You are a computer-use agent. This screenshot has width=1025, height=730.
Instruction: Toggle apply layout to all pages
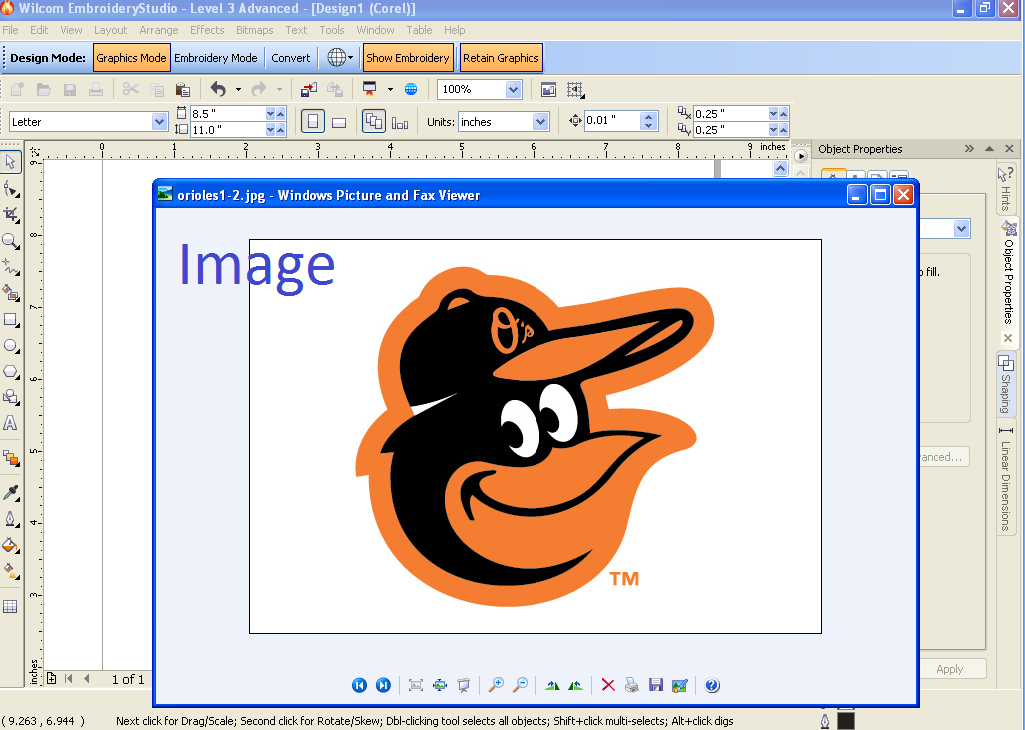(374, 122)
